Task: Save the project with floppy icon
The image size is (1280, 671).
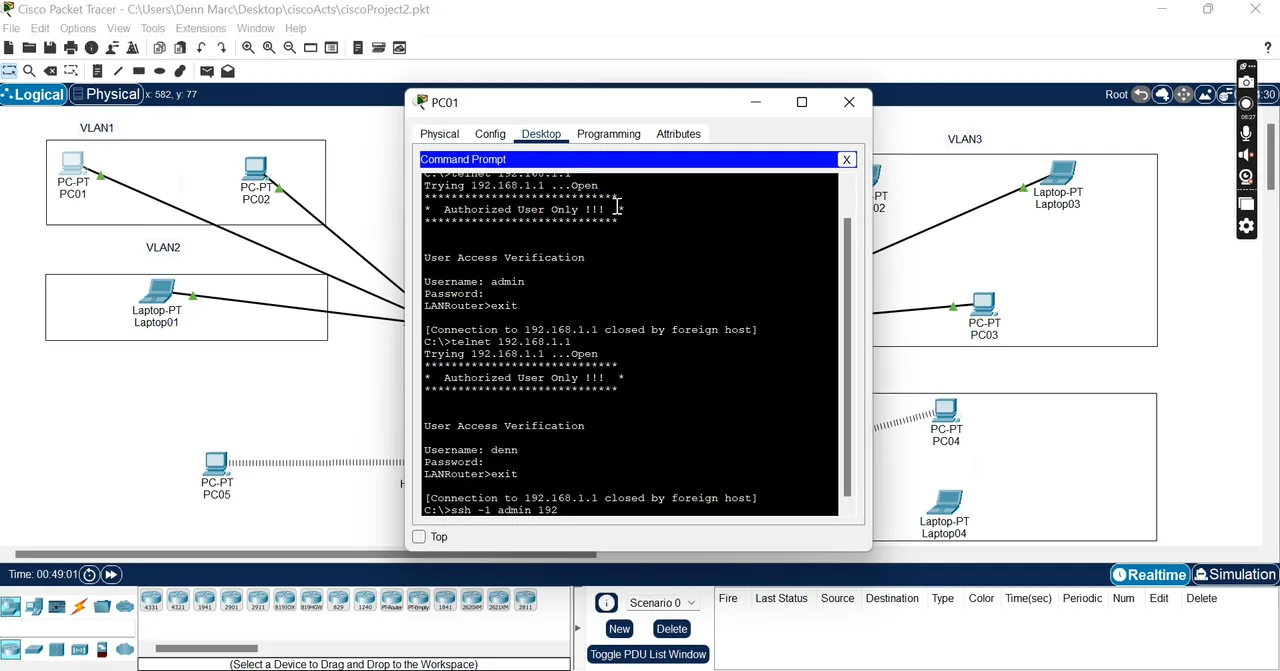Action: (50, 48)
